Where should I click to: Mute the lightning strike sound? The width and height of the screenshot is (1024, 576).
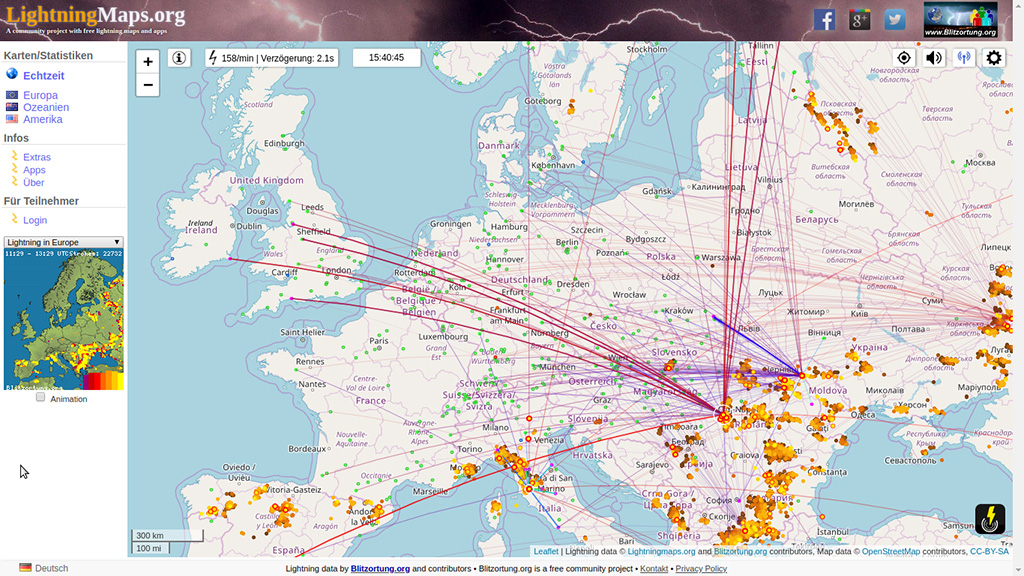tap(934, 58)
